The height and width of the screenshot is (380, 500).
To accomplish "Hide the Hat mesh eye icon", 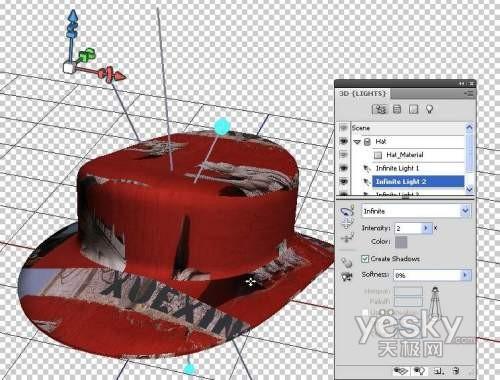I will [x=343, y=141].
